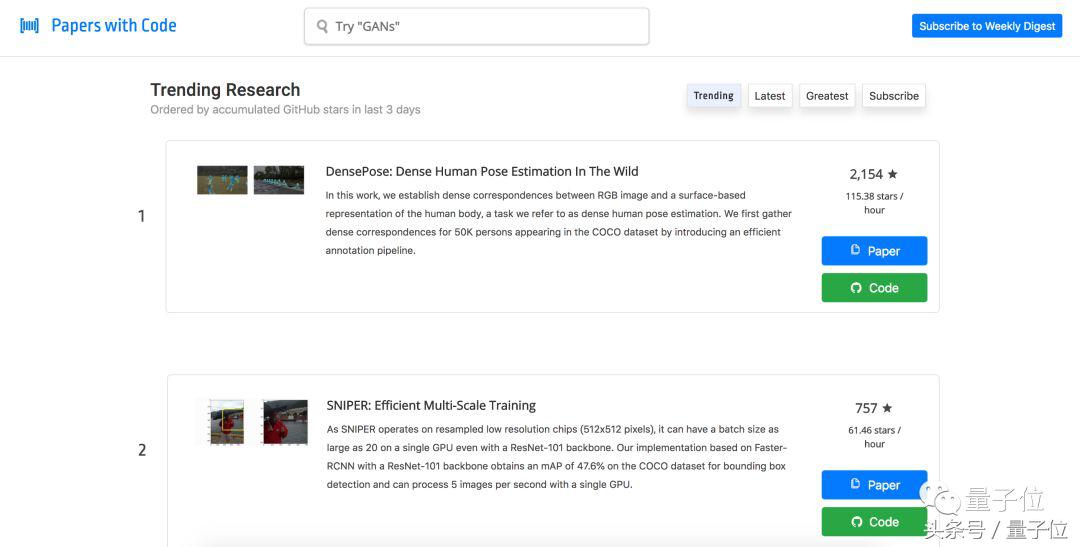Viewport: 1080px width, 547px height.
Task: Switch to the Latest tab
Action: click(769, 96)
